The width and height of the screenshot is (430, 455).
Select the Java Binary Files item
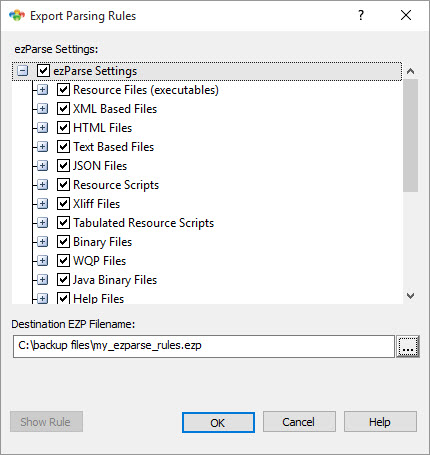click(x=115, y=280)
